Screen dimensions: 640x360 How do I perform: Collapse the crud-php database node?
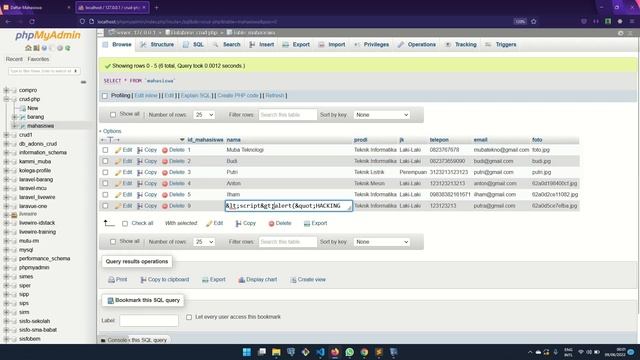click(x=6, y=99)
